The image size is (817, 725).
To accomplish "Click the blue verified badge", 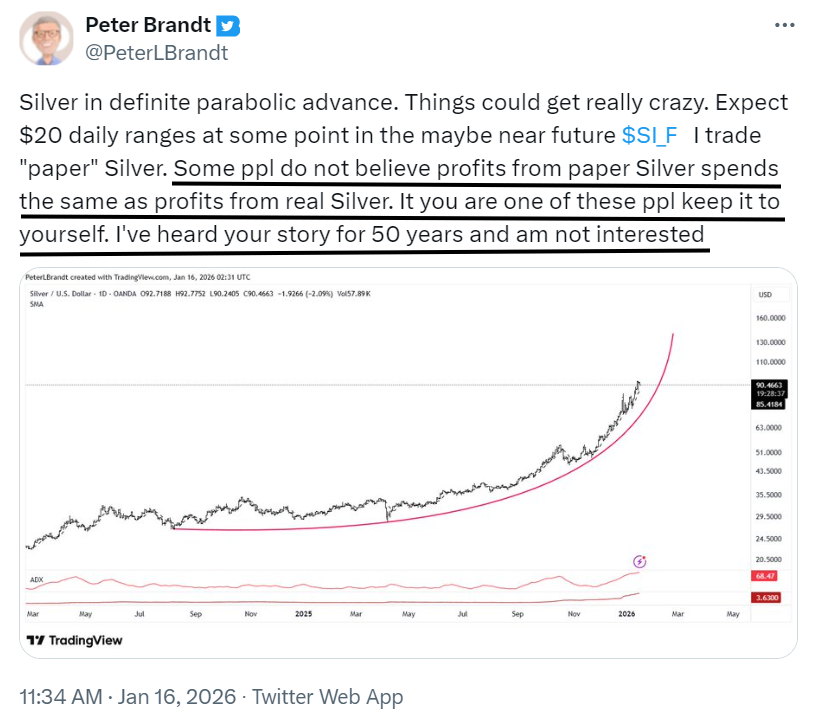I will (229, 26).
